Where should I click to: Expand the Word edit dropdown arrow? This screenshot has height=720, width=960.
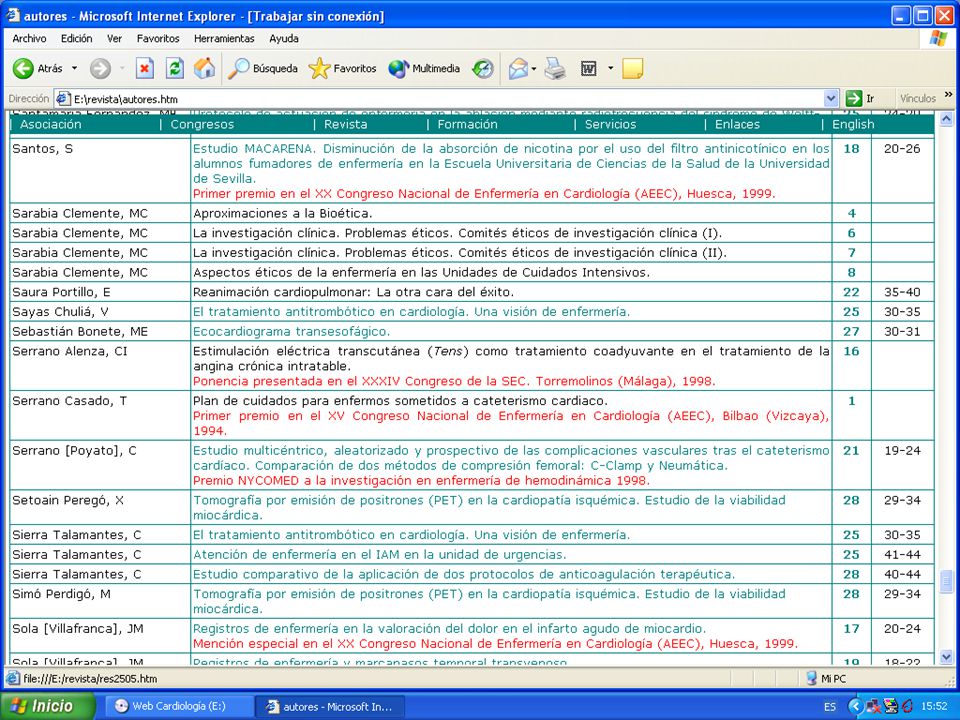click(x=610, y=68)
